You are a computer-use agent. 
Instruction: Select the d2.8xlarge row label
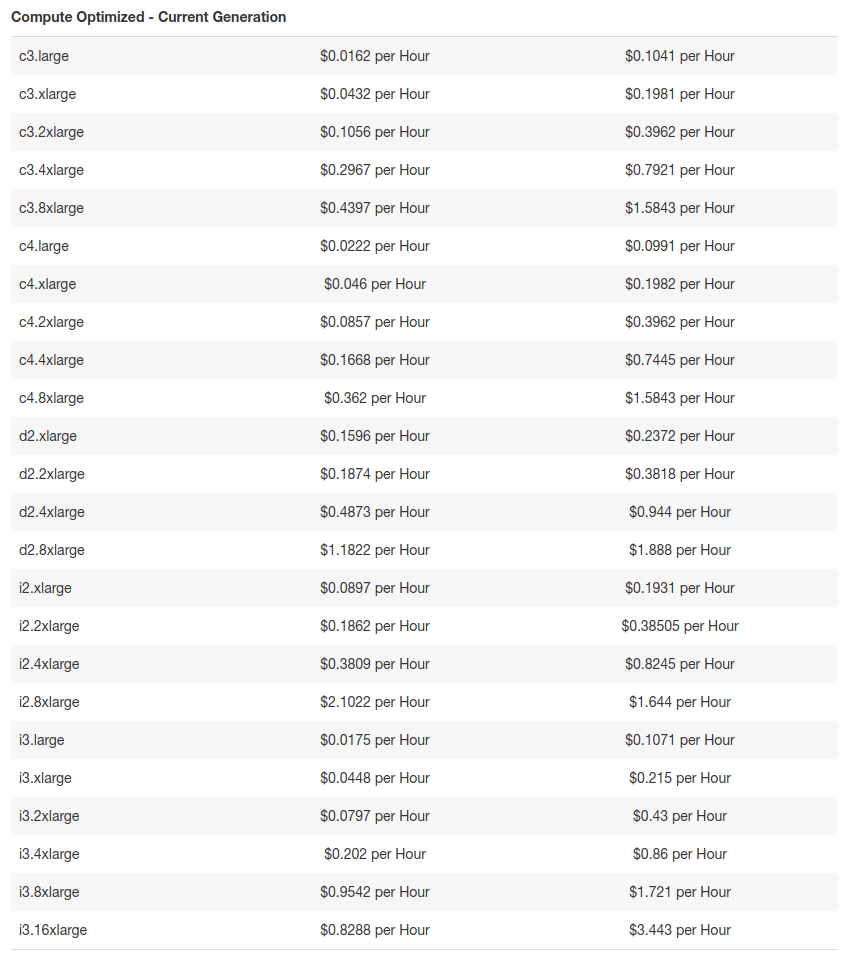tap(52, 550)
